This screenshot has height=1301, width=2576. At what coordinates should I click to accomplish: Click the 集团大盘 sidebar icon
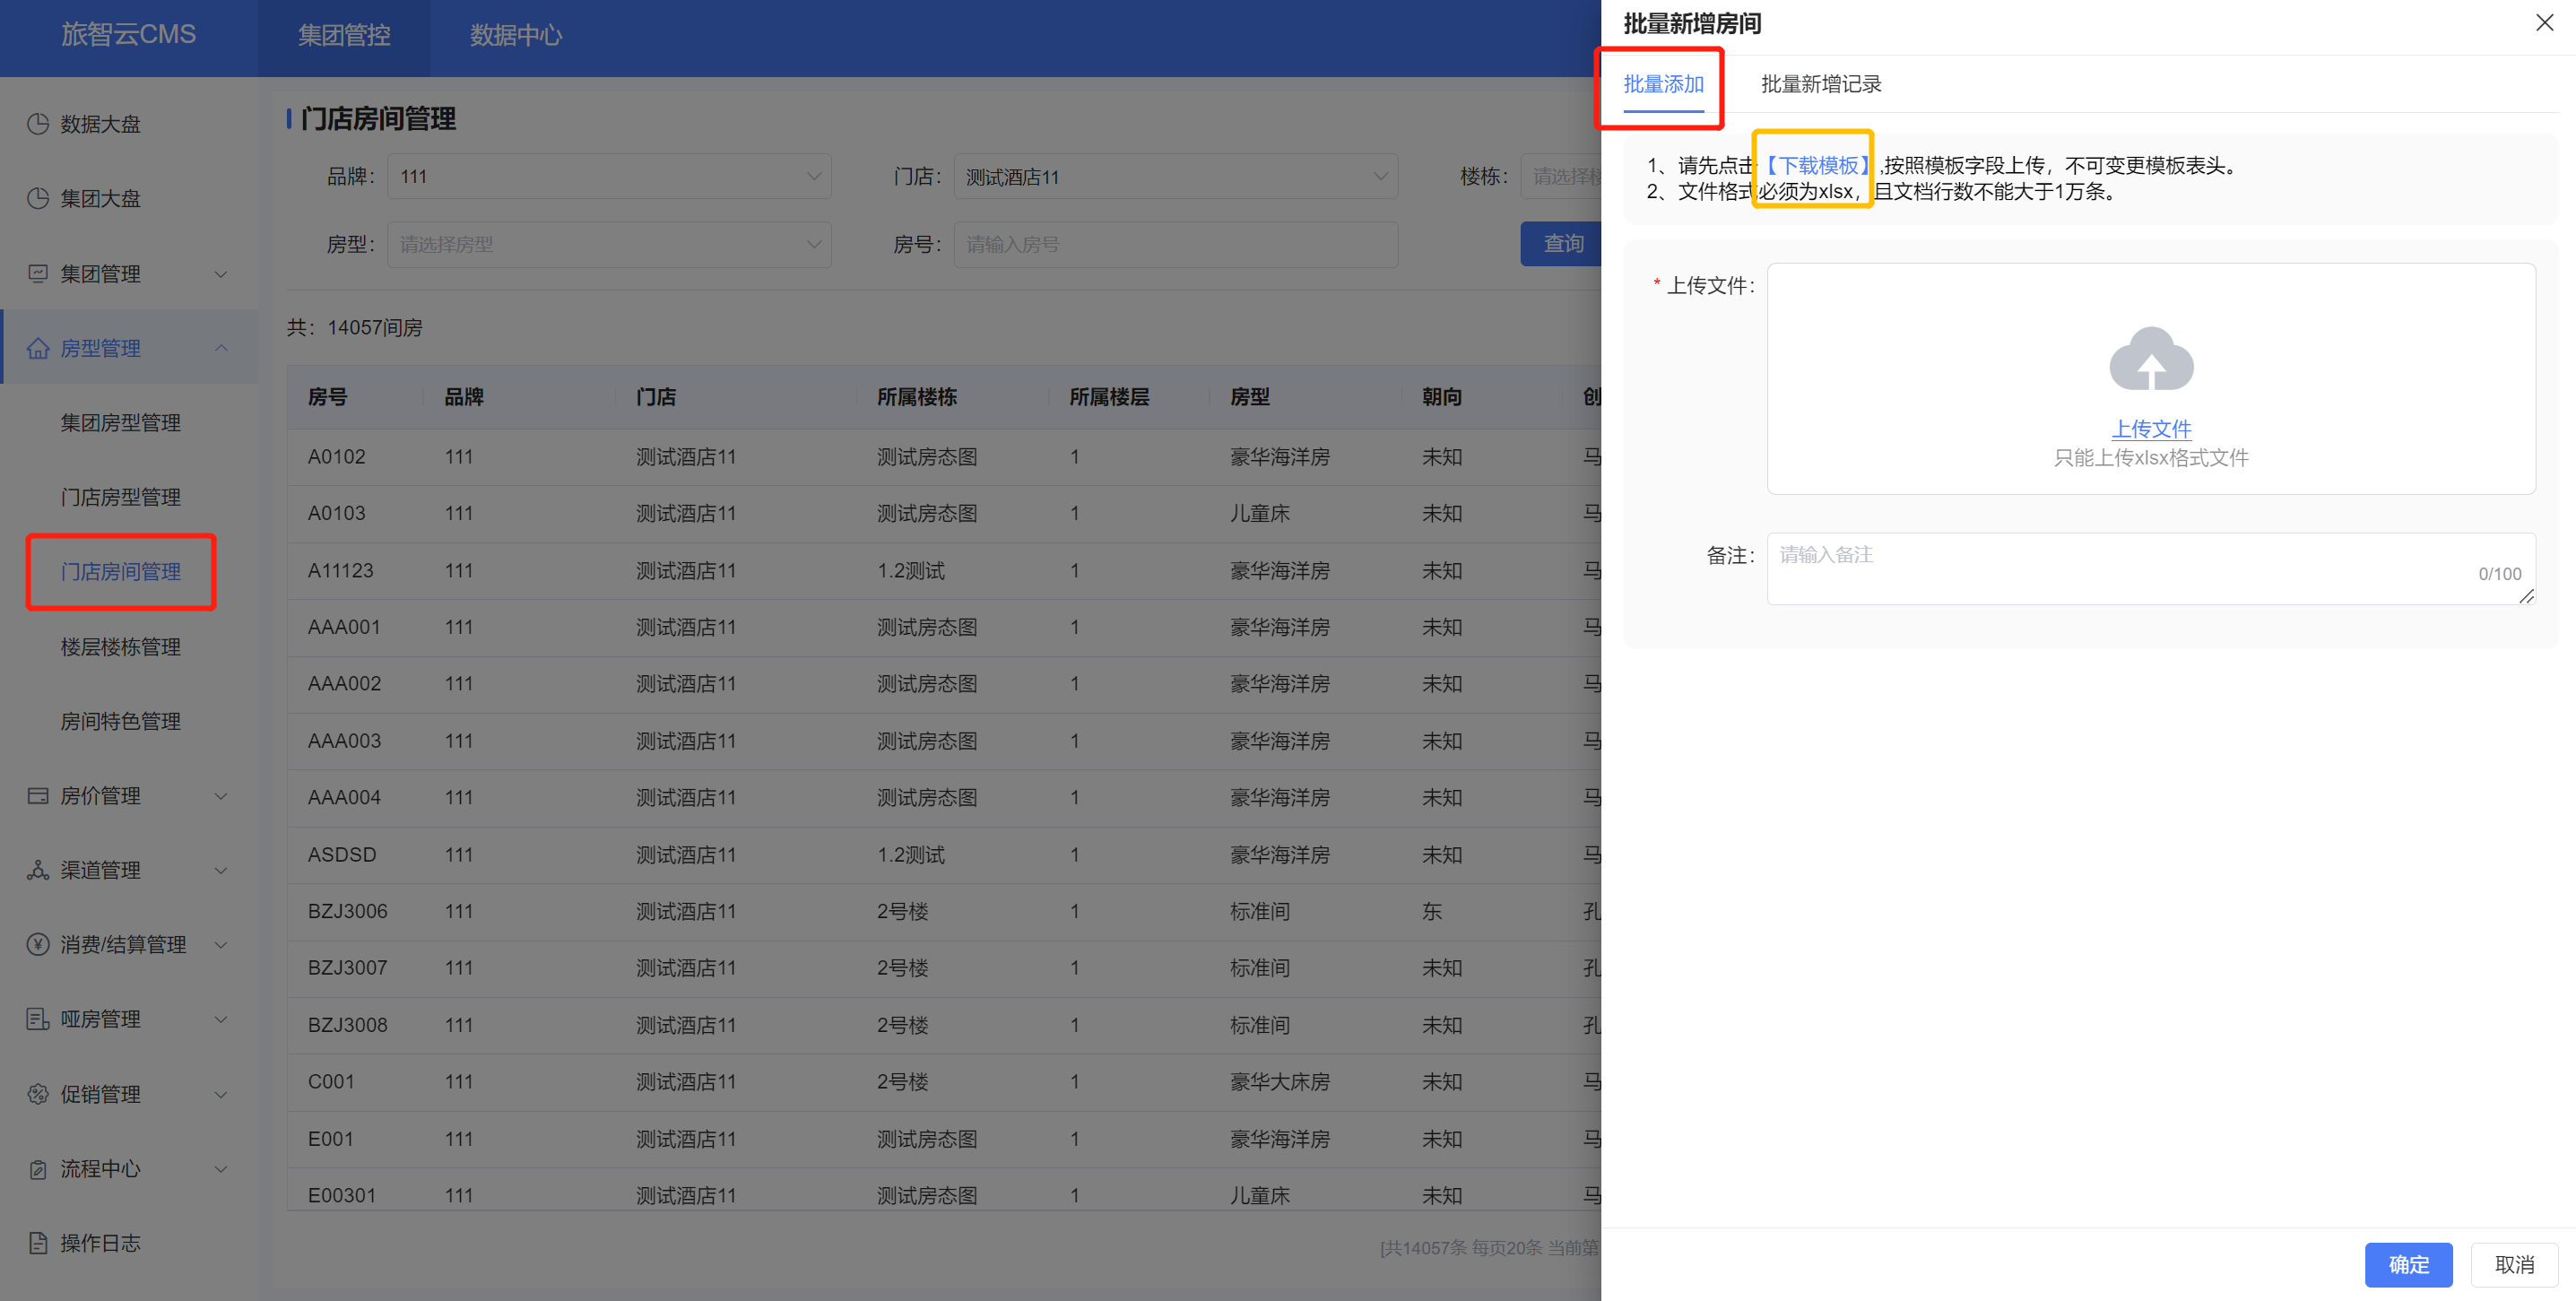click(38, 198)
